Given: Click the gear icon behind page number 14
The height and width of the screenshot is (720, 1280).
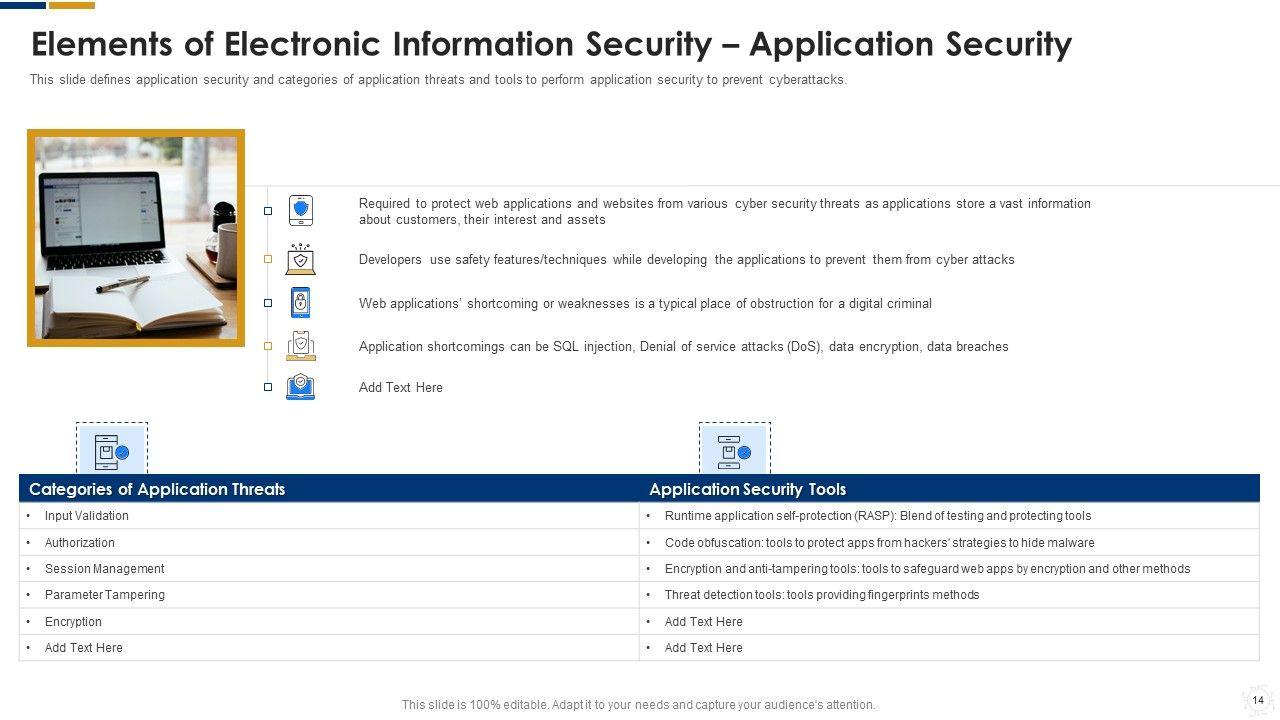Looking at the screenshot, I should pyautogui.click(x=1257, y=700).
